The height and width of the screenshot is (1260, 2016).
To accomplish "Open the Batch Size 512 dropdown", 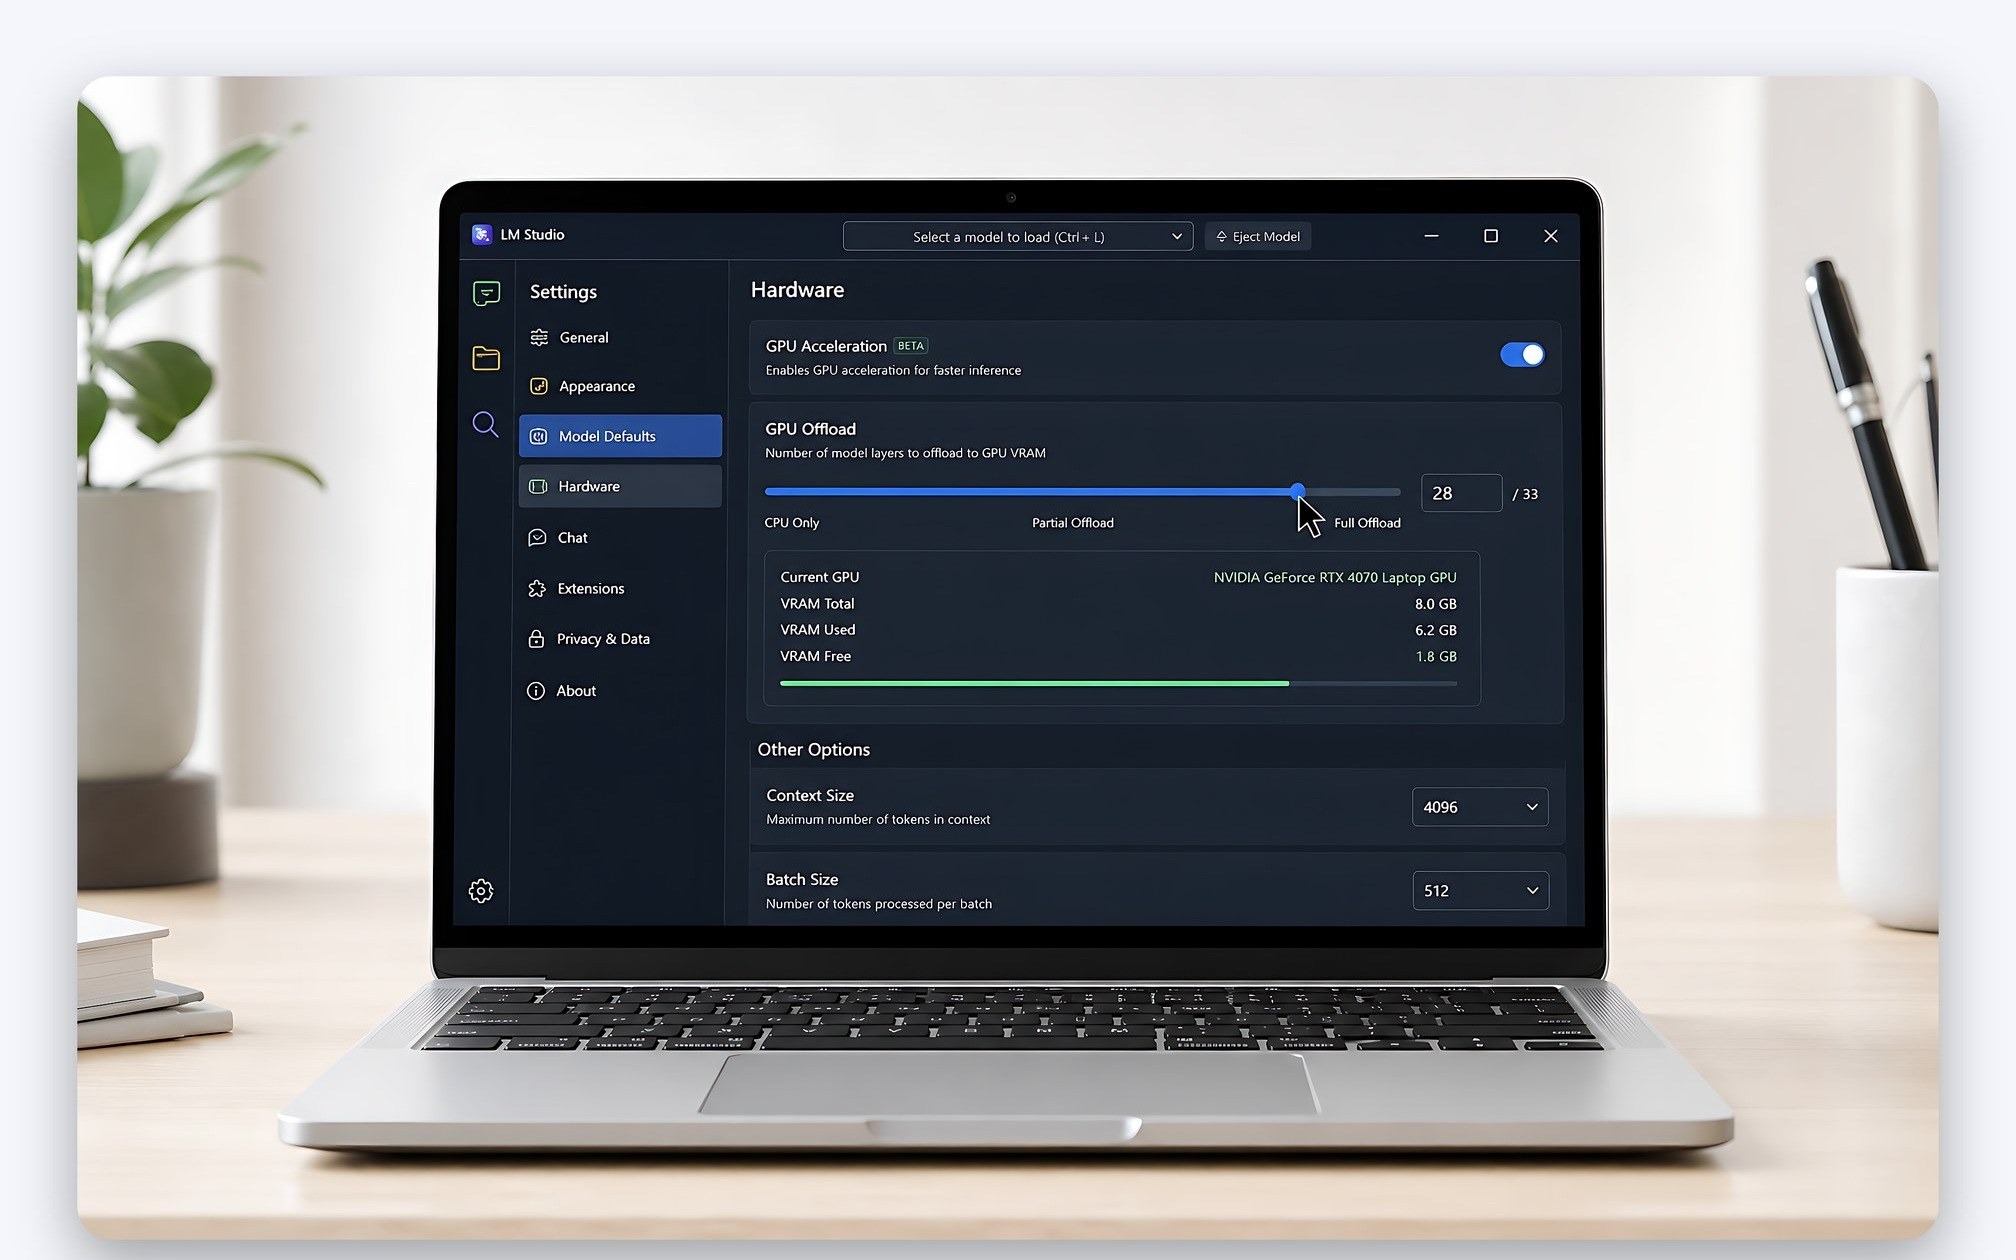I will coord(1480,891).
